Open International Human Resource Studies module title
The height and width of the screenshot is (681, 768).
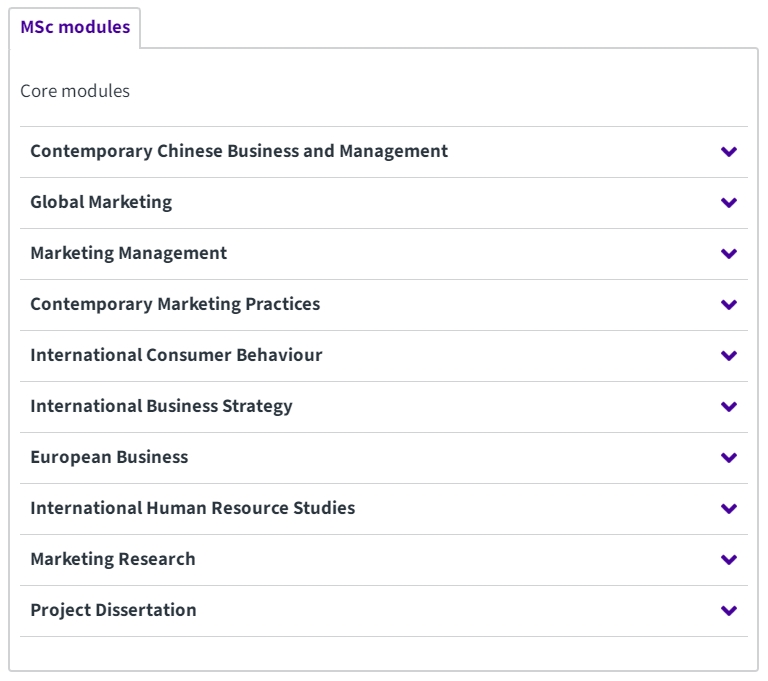(192, 508)
